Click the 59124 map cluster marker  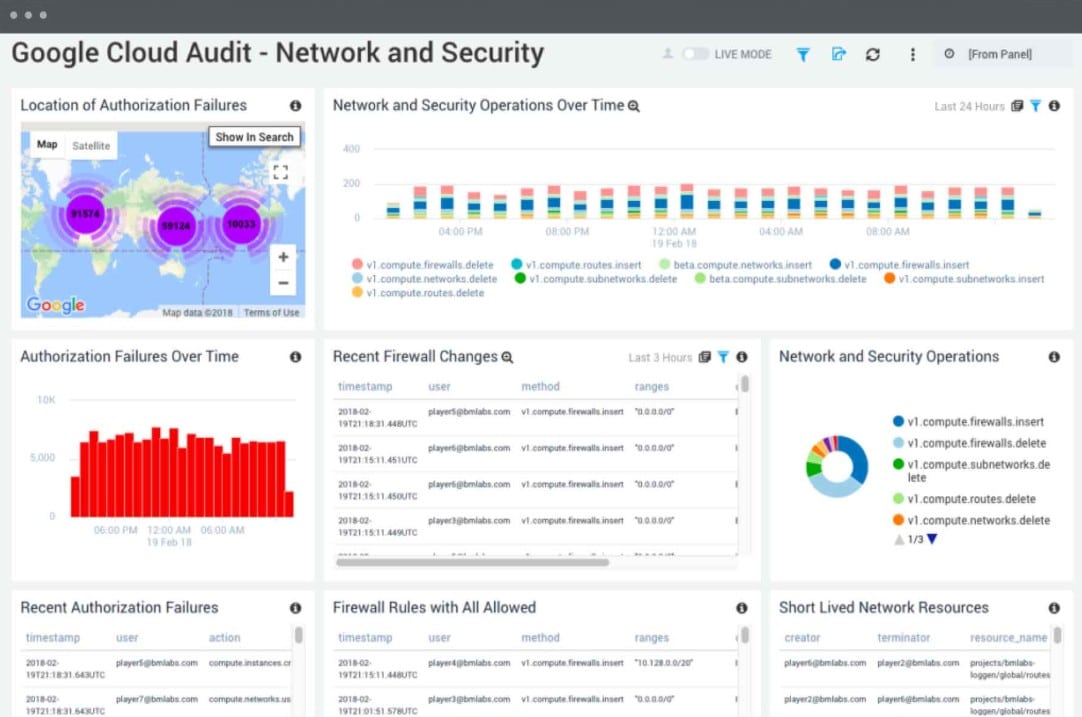click(x=176, y=226)
